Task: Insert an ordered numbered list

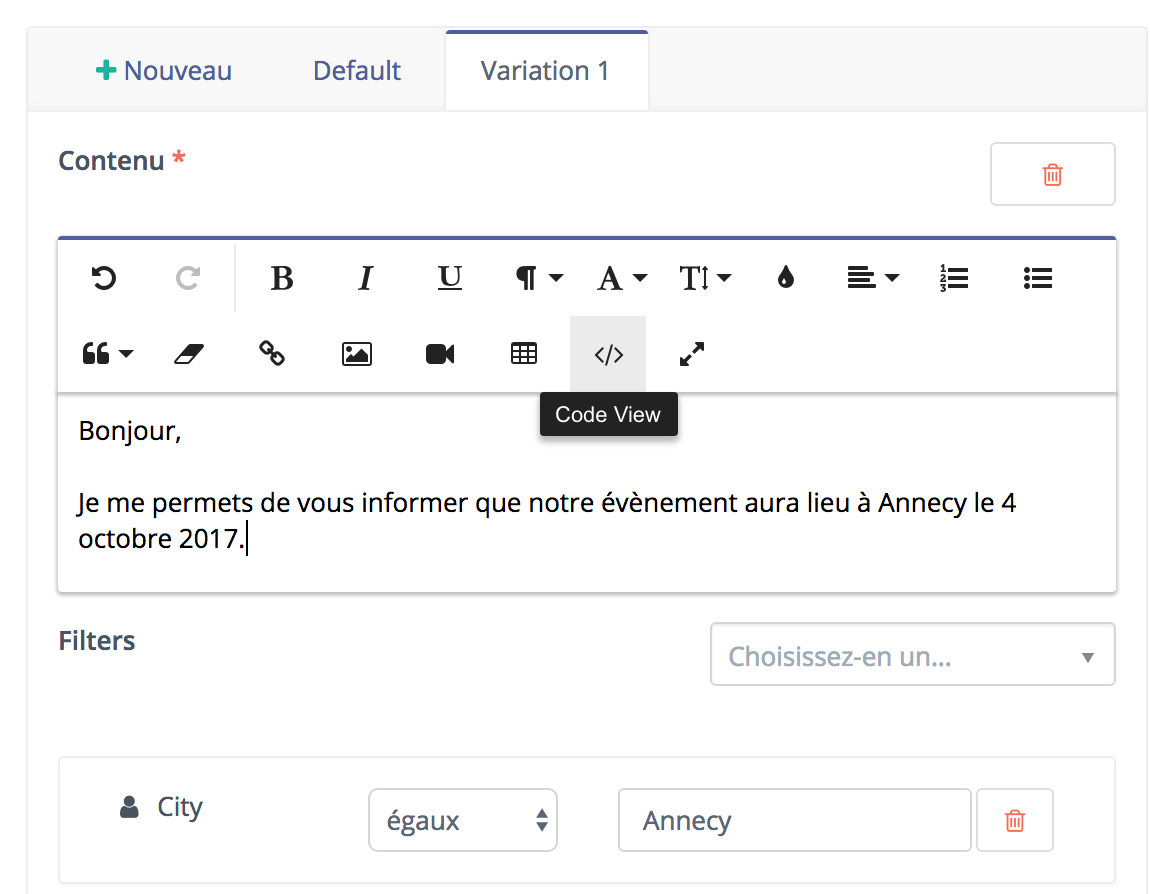Action: (x=954, y=279)
